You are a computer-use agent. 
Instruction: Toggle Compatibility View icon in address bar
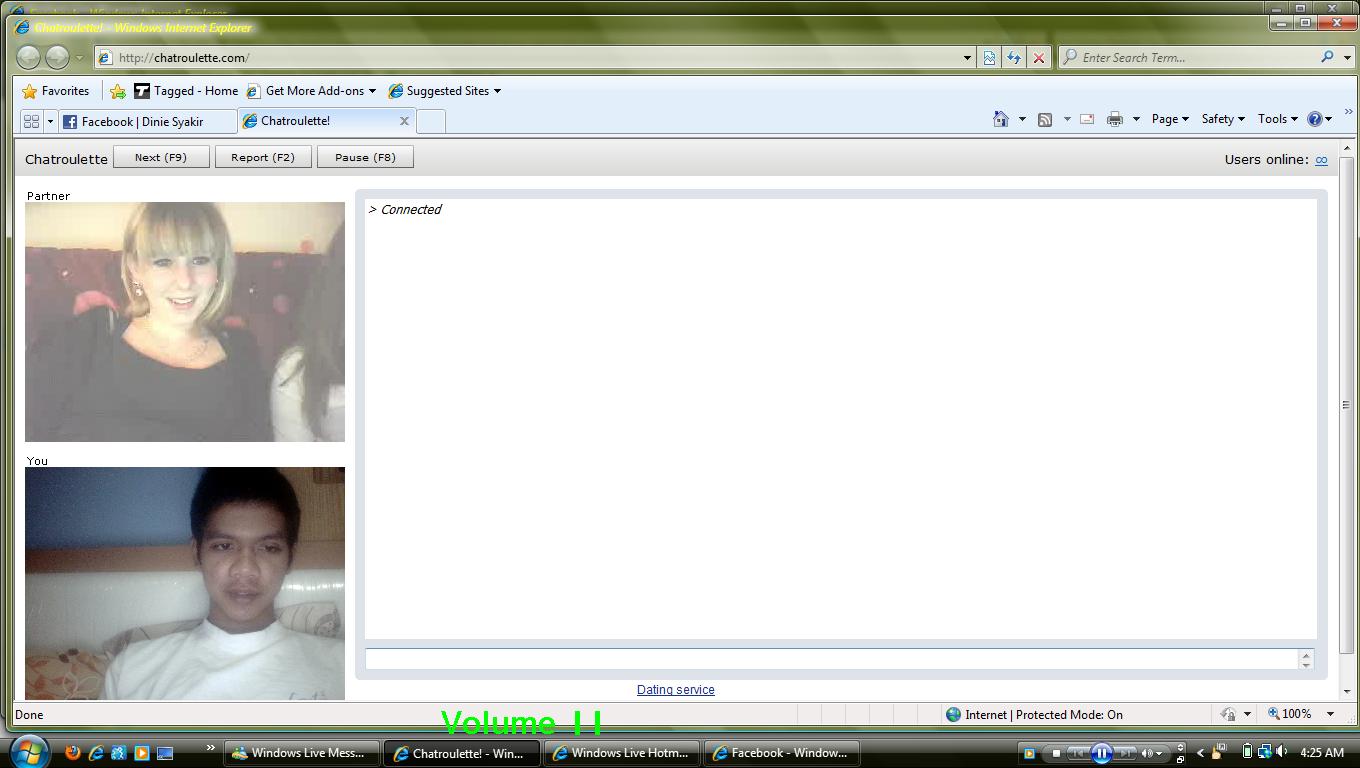989,58
